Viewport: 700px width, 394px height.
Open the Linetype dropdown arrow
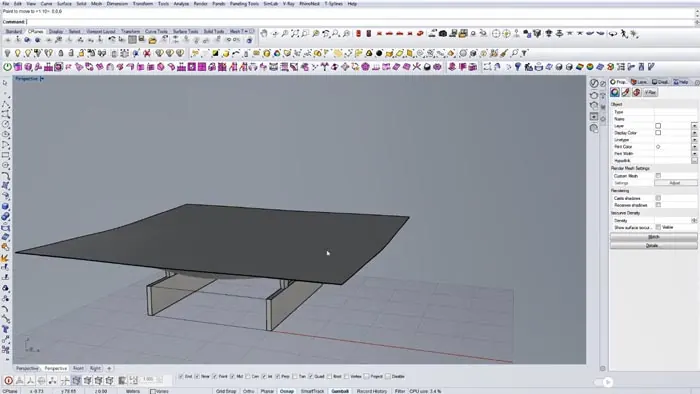point(694,140)
